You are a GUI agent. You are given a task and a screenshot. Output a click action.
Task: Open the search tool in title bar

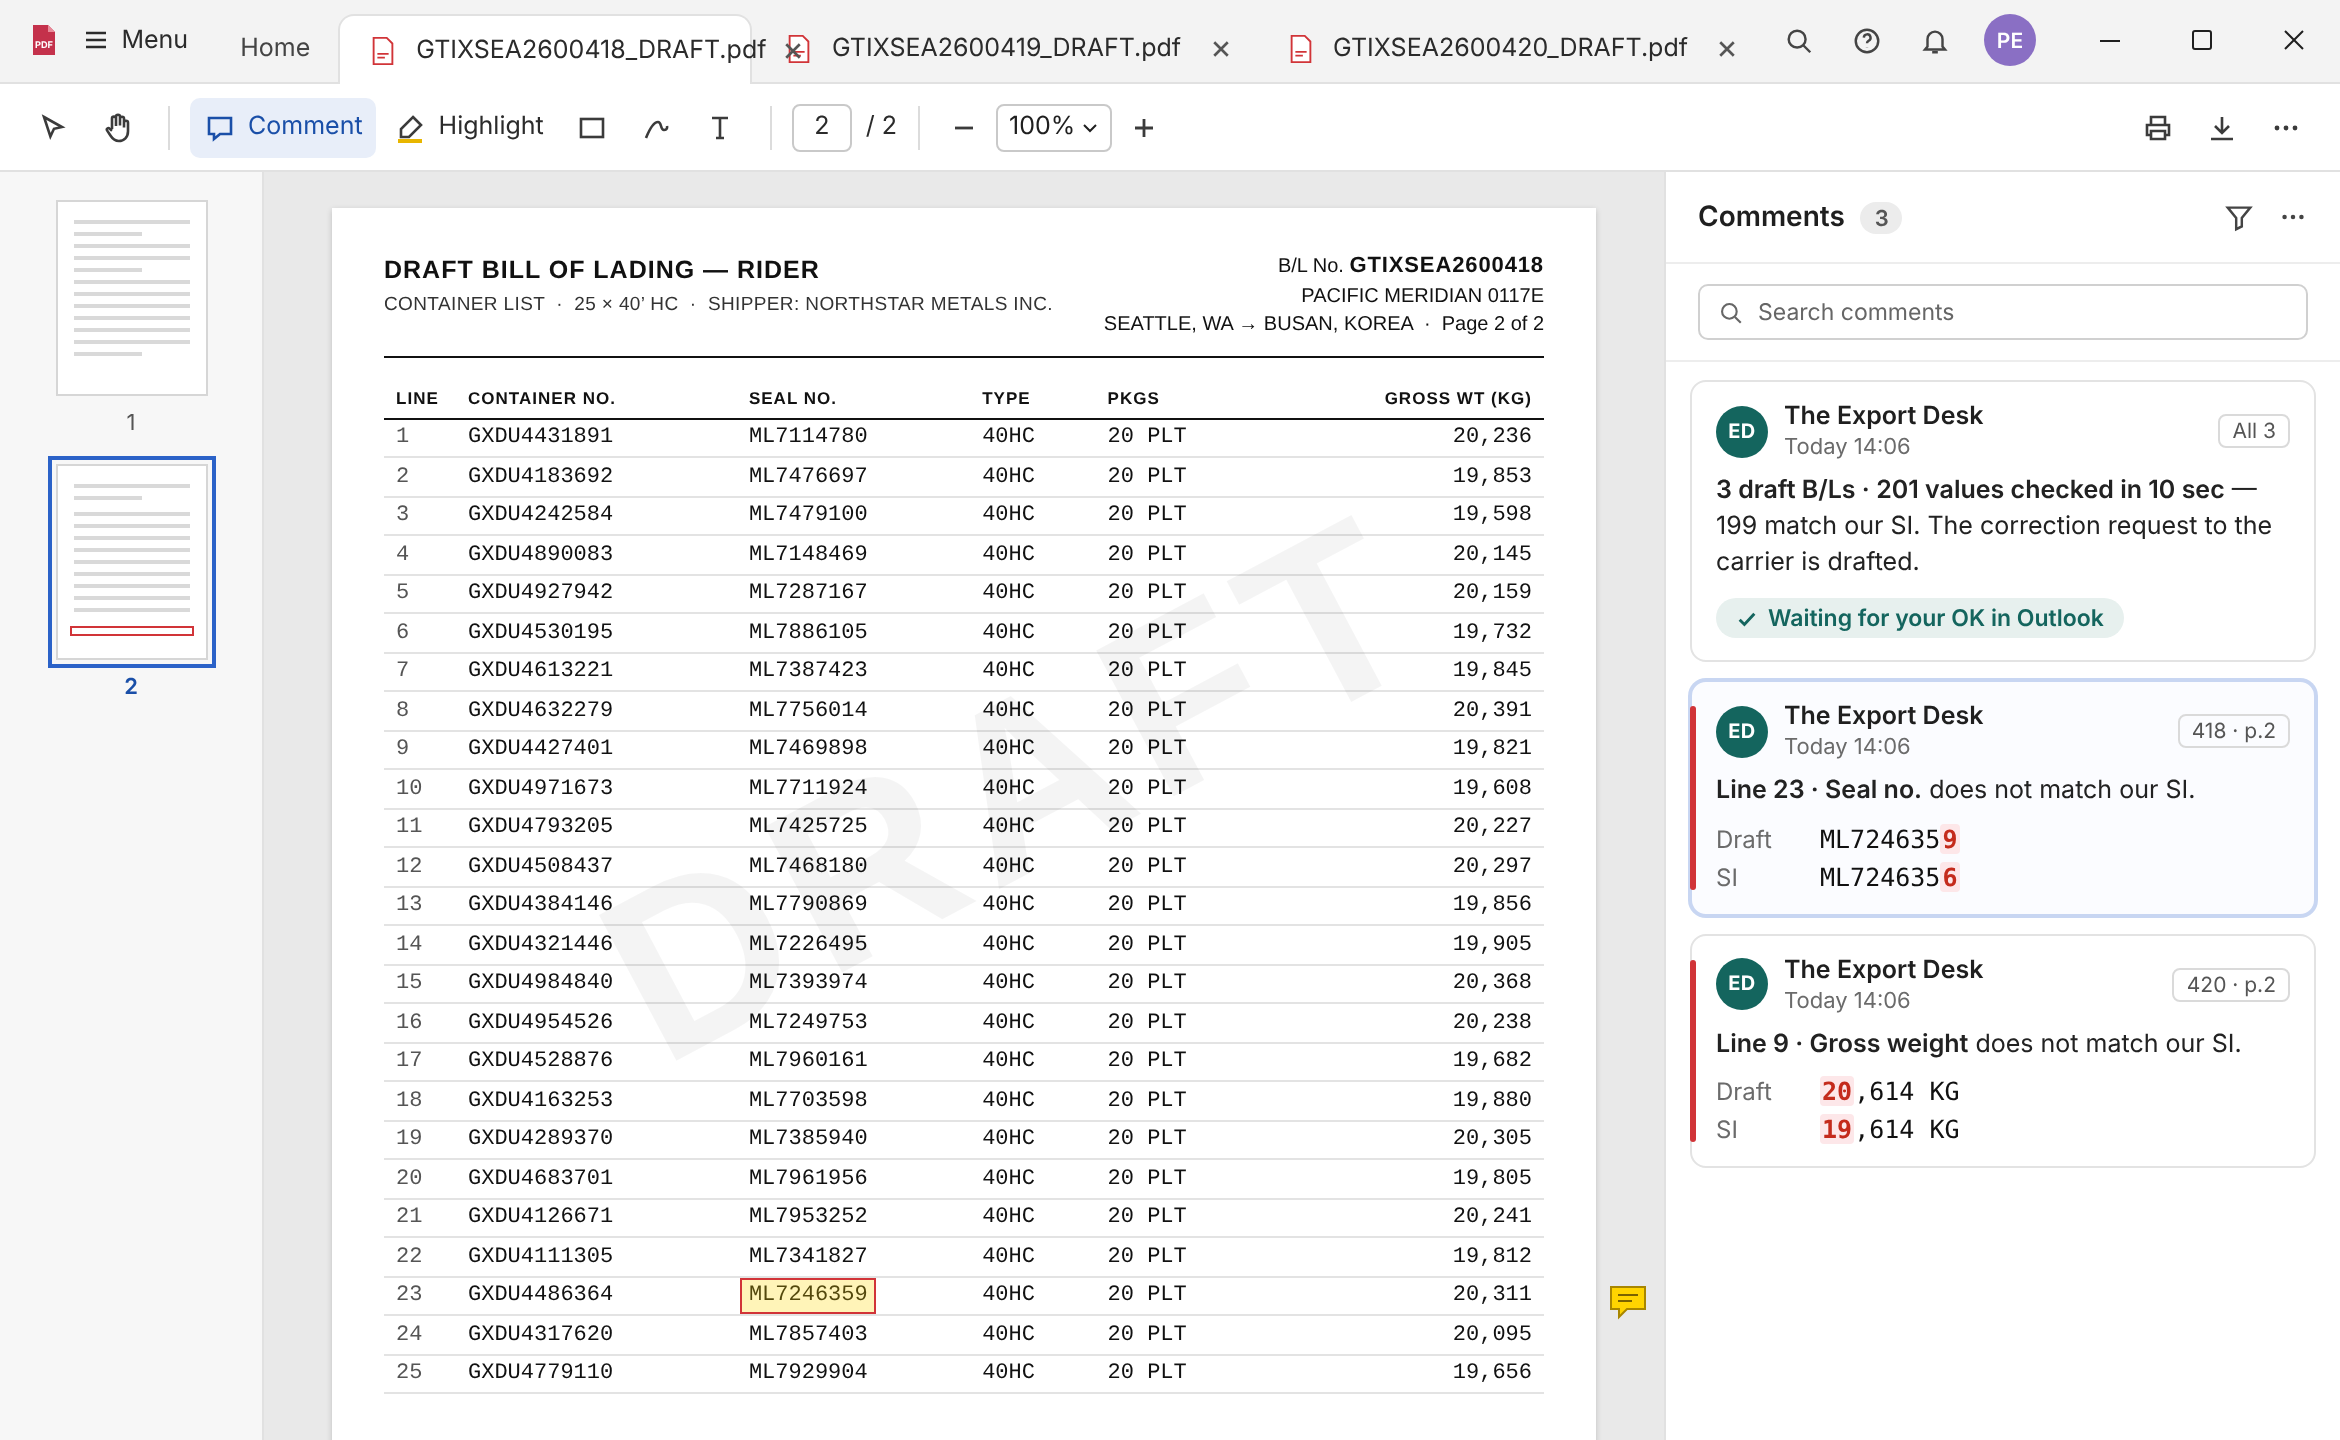coord(1799,41)
